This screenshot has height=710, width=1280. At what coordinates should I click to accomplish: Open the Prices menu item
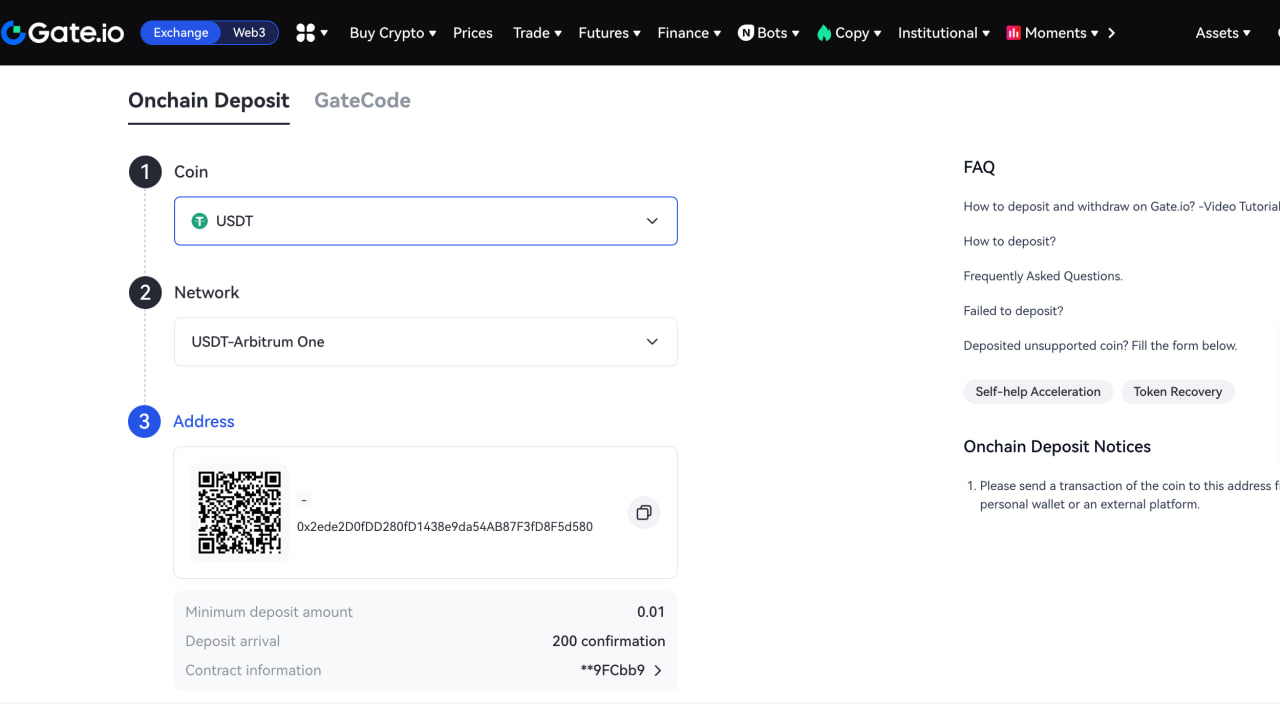pyautogui.click(x=472, y=33)
